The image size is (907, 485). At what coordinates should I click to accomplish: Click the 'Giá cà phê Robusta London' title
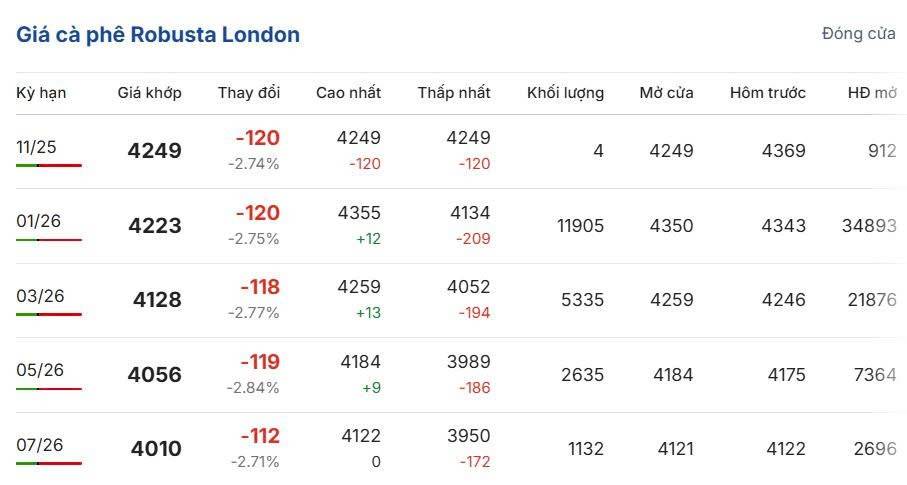pyautogui.click(x=158, y=35)
